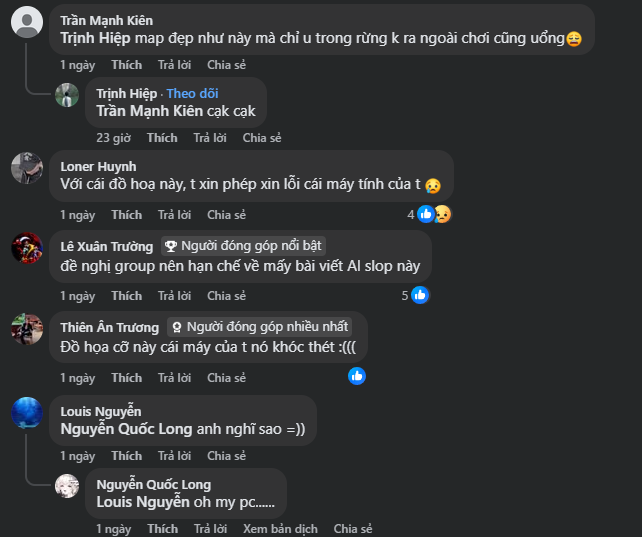
Task: Open Lê Xuân Trường's avatar
Action: (x=27, y=248)
